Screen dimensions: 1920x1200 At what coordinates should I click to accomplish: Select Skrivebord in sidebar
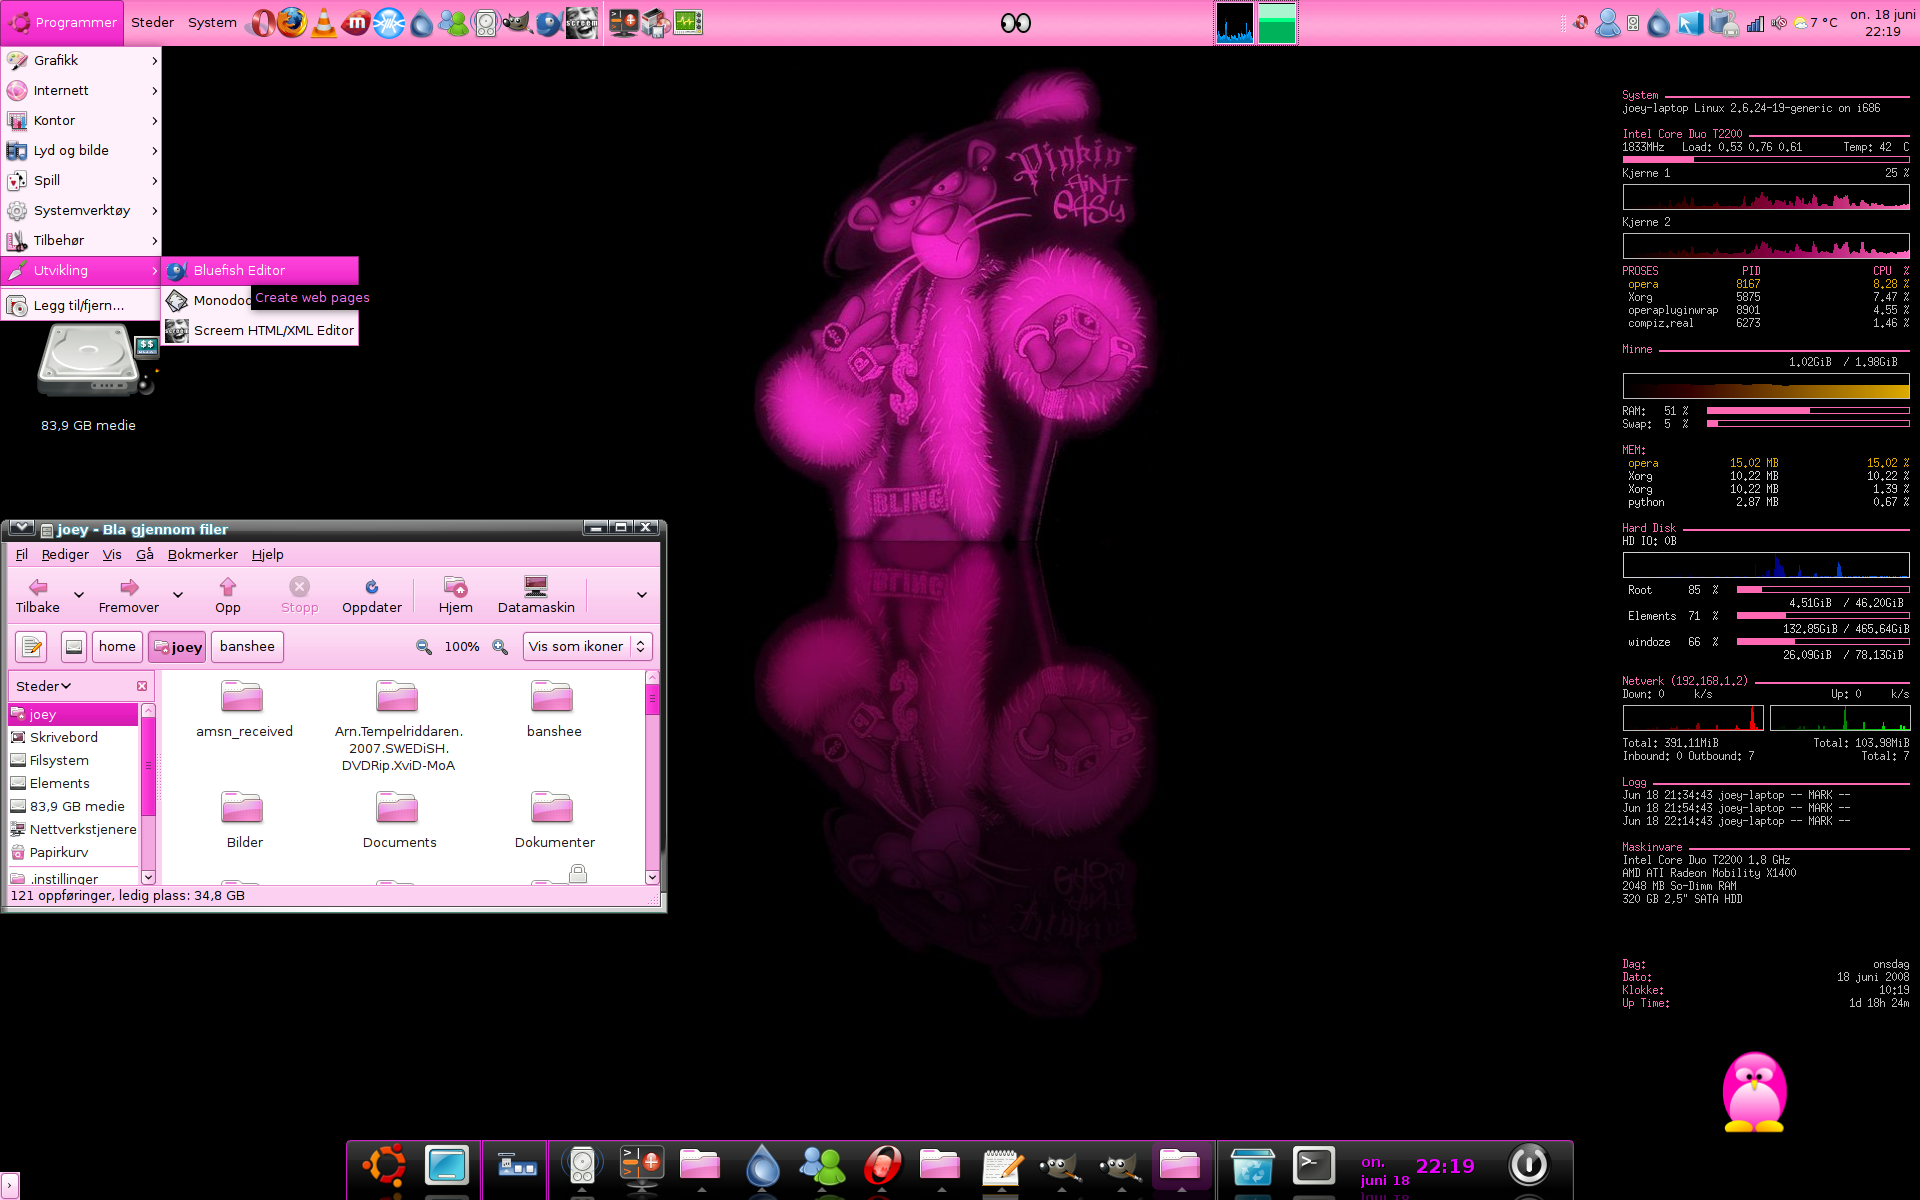[x=73, y=737]
